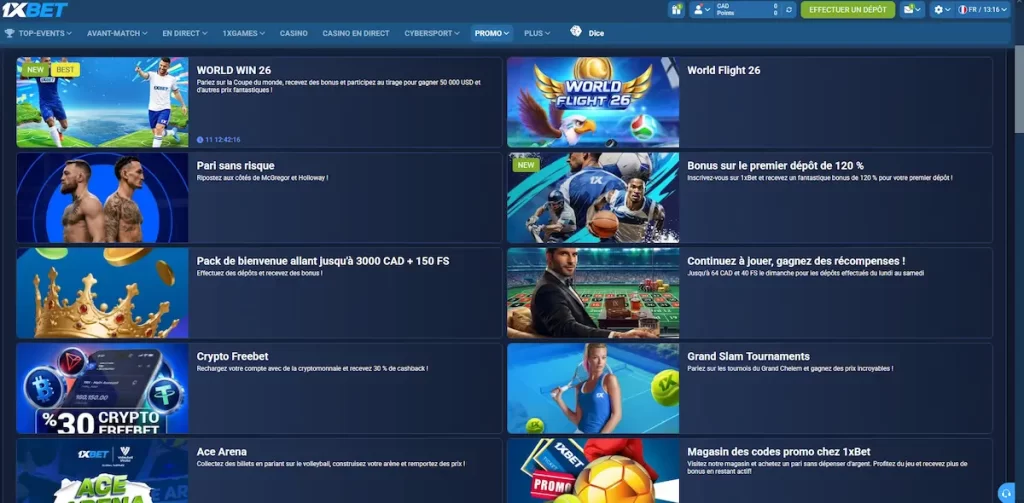Screen dimensions: 1024x503
Task: Open Bonus sur le premier dépôt de 120 %
Action: click(x=775, y=166)
